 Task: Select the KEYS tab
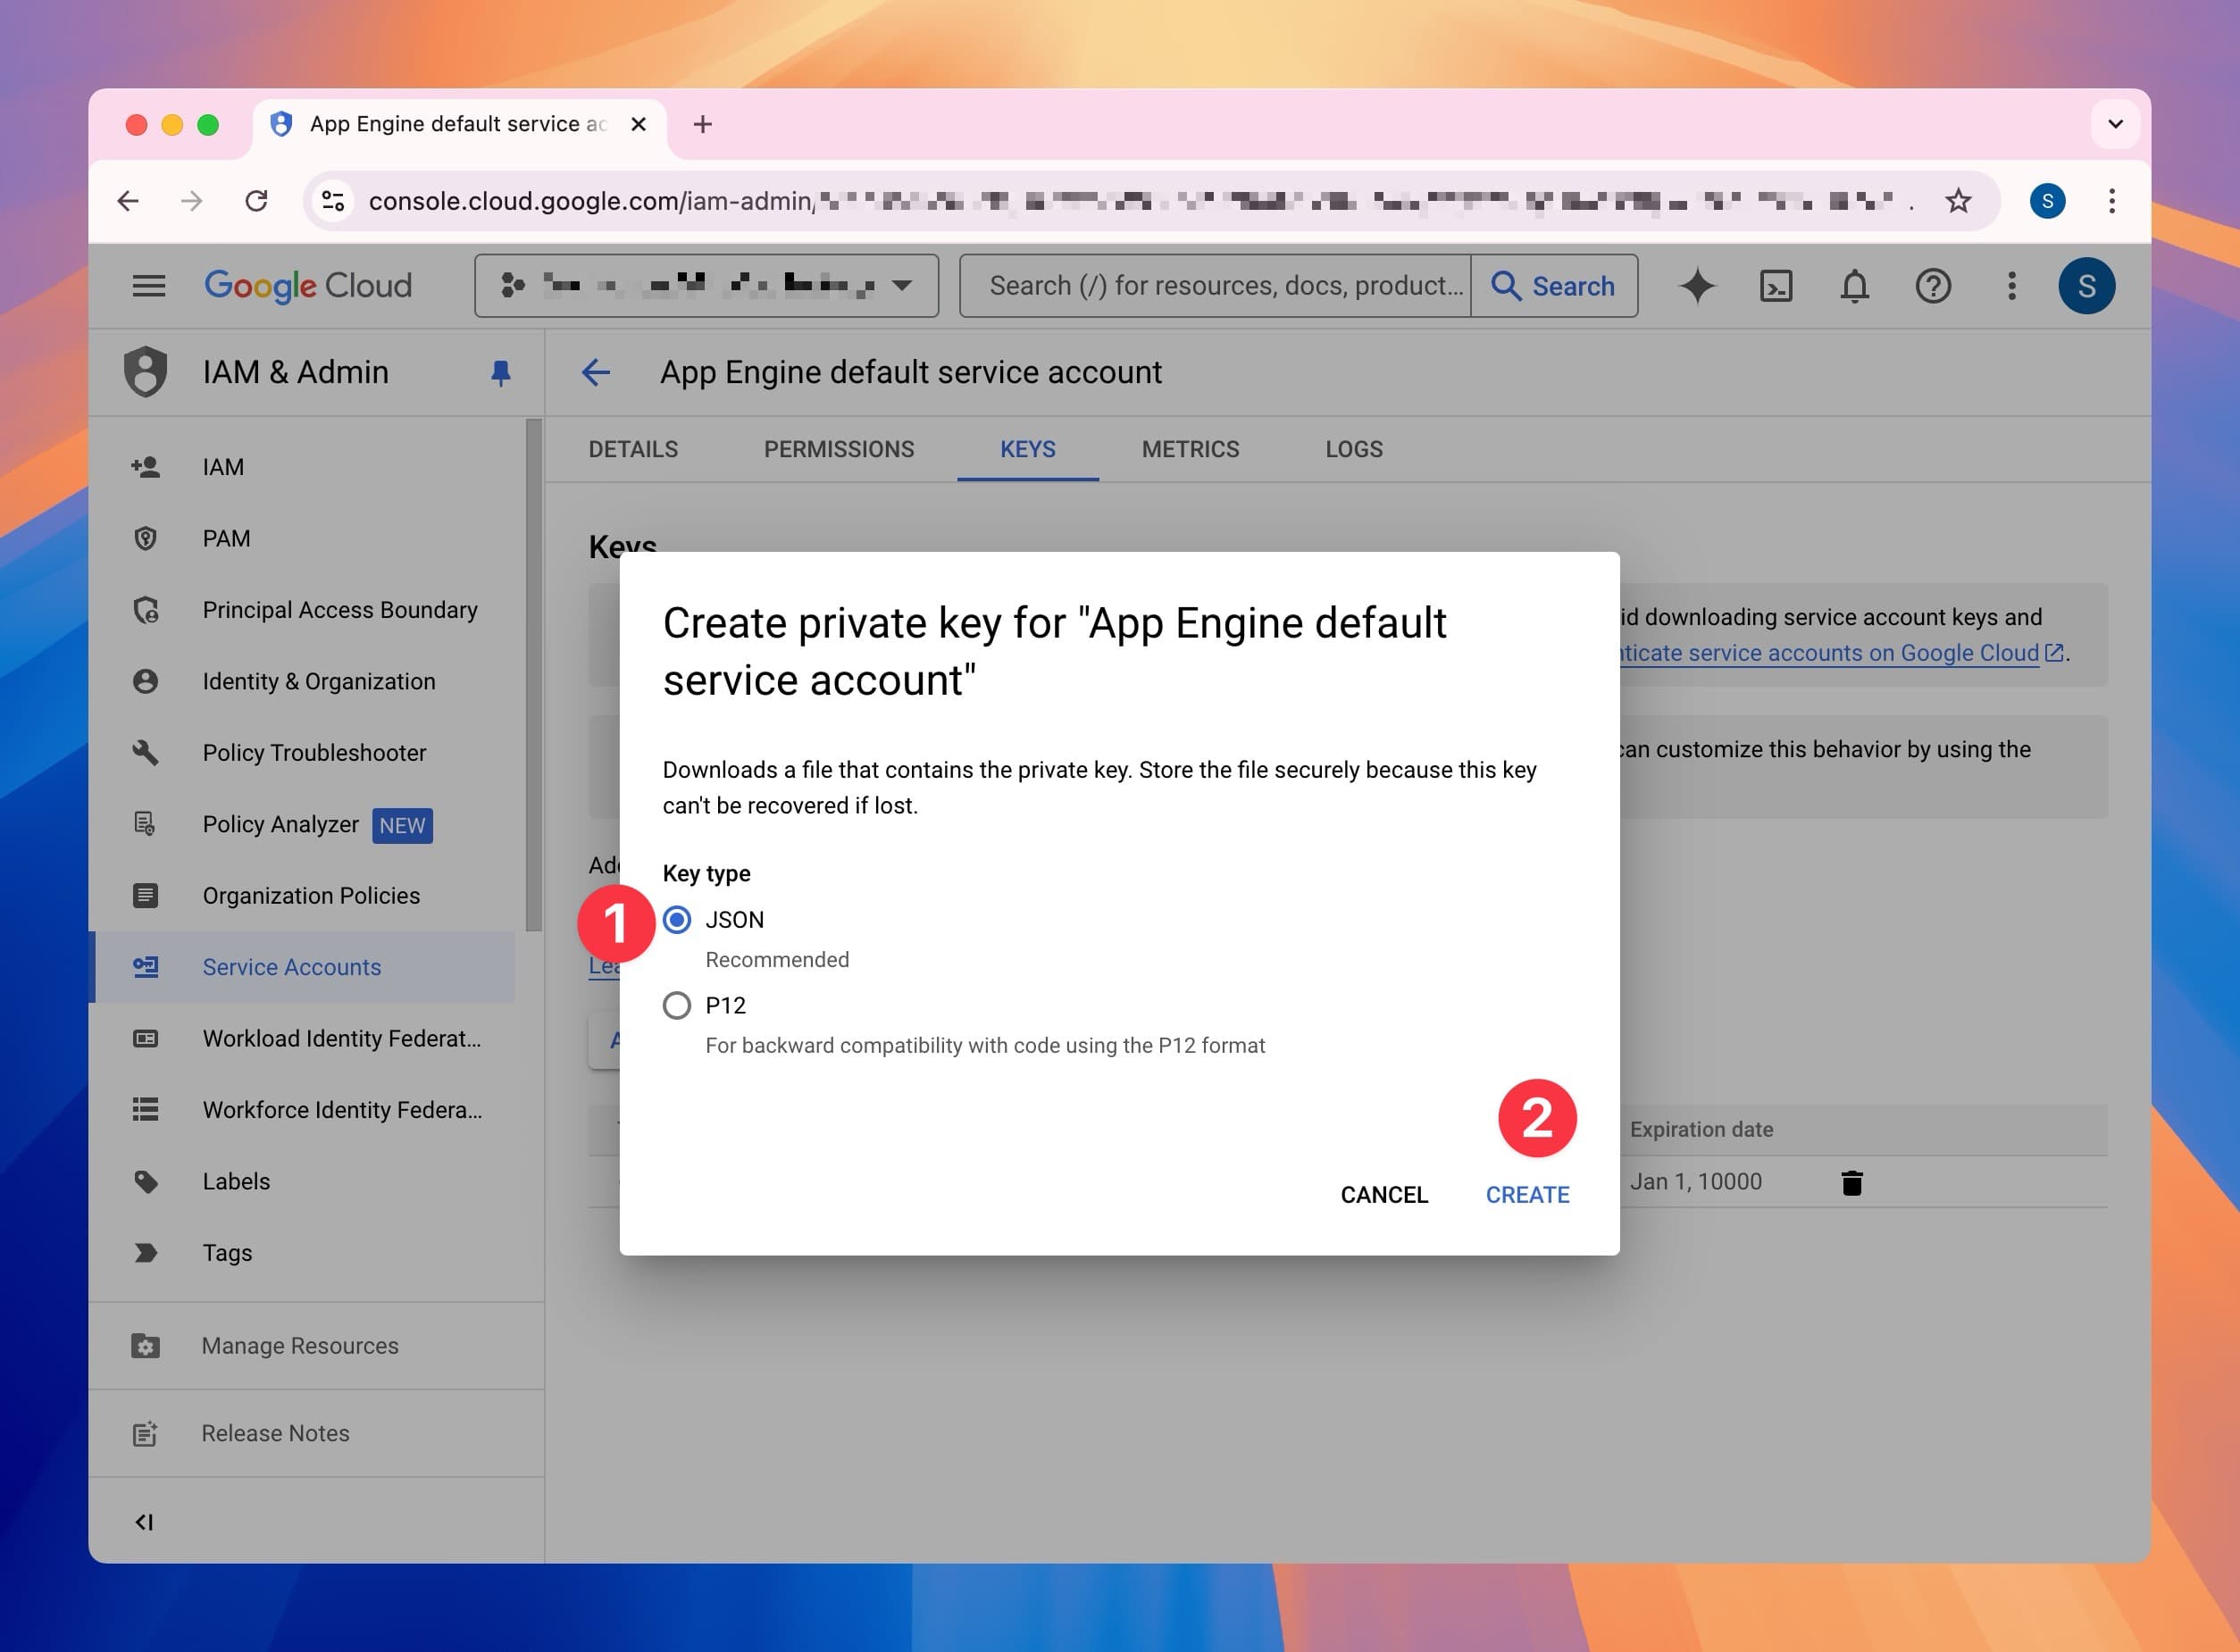click(x=1028, y=449)
